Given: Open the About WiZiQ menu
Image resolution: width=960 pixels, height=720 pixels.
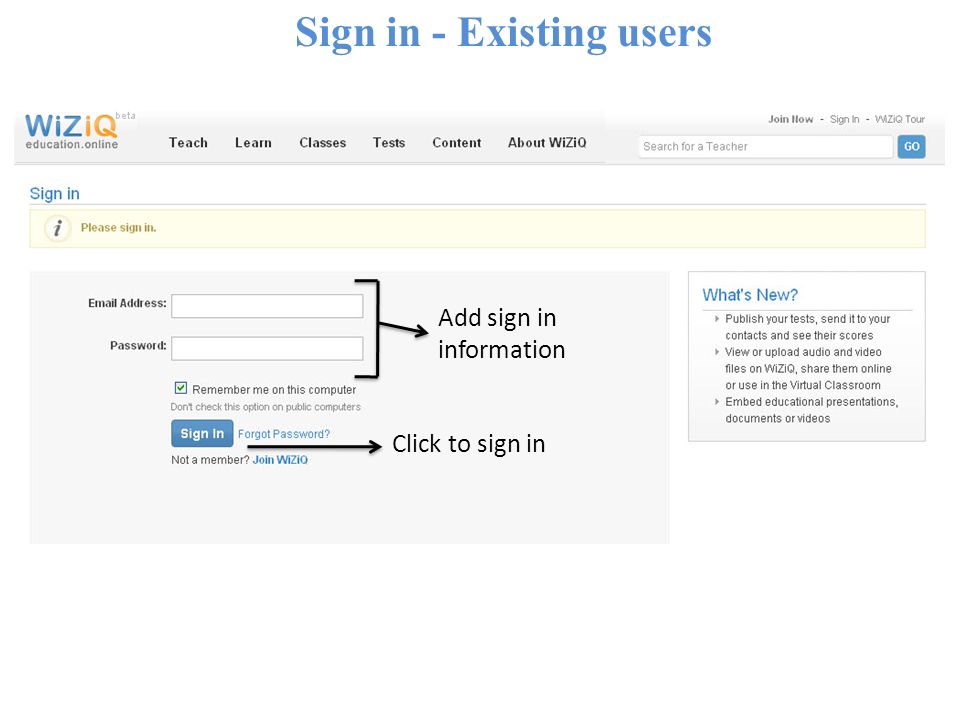Looking at the screenshot, I should [x=547, y=143].
